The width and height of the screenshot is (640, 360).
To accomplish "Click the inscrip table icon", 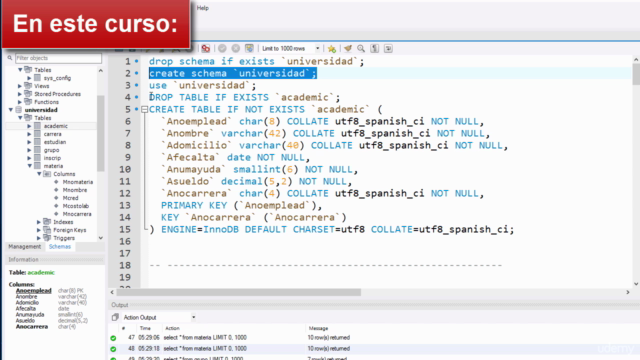I will (x=38, y=158).
